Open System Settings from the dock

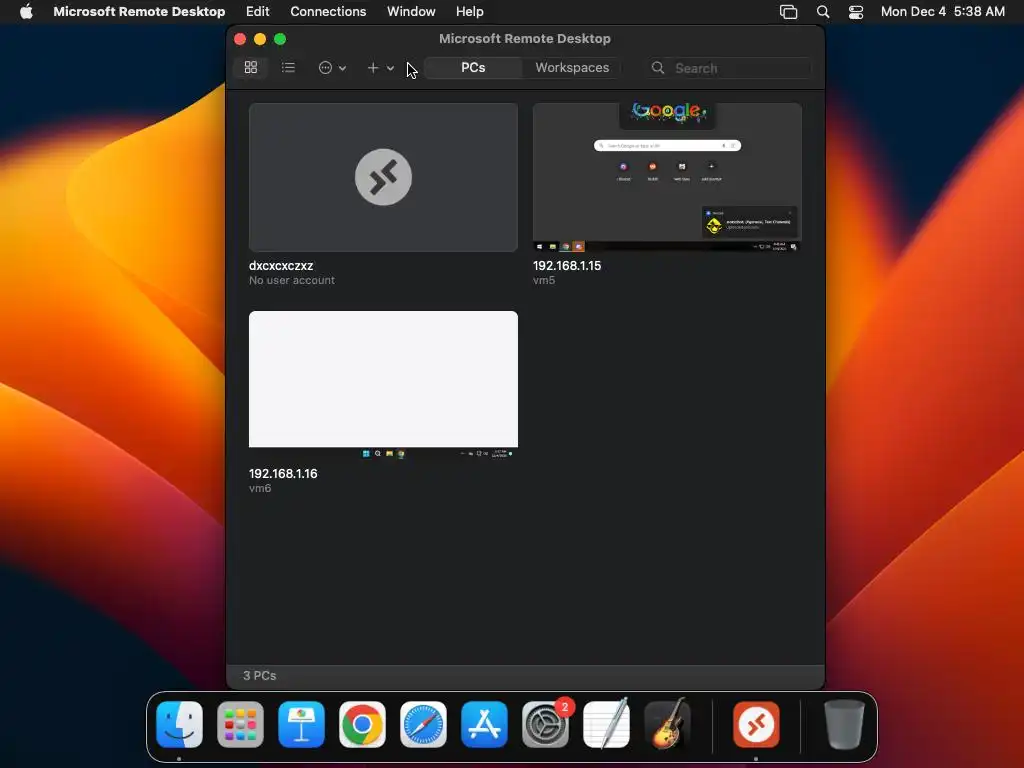pos(545,724)
